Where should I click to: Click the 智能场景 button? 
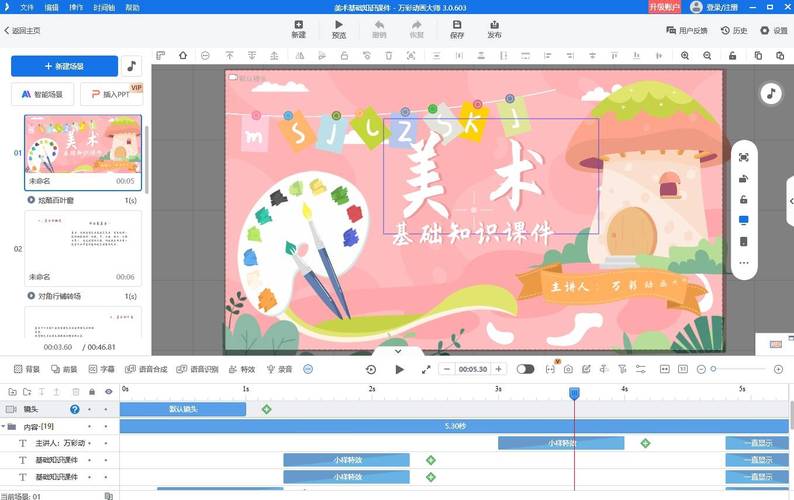(x=42, y=94)
